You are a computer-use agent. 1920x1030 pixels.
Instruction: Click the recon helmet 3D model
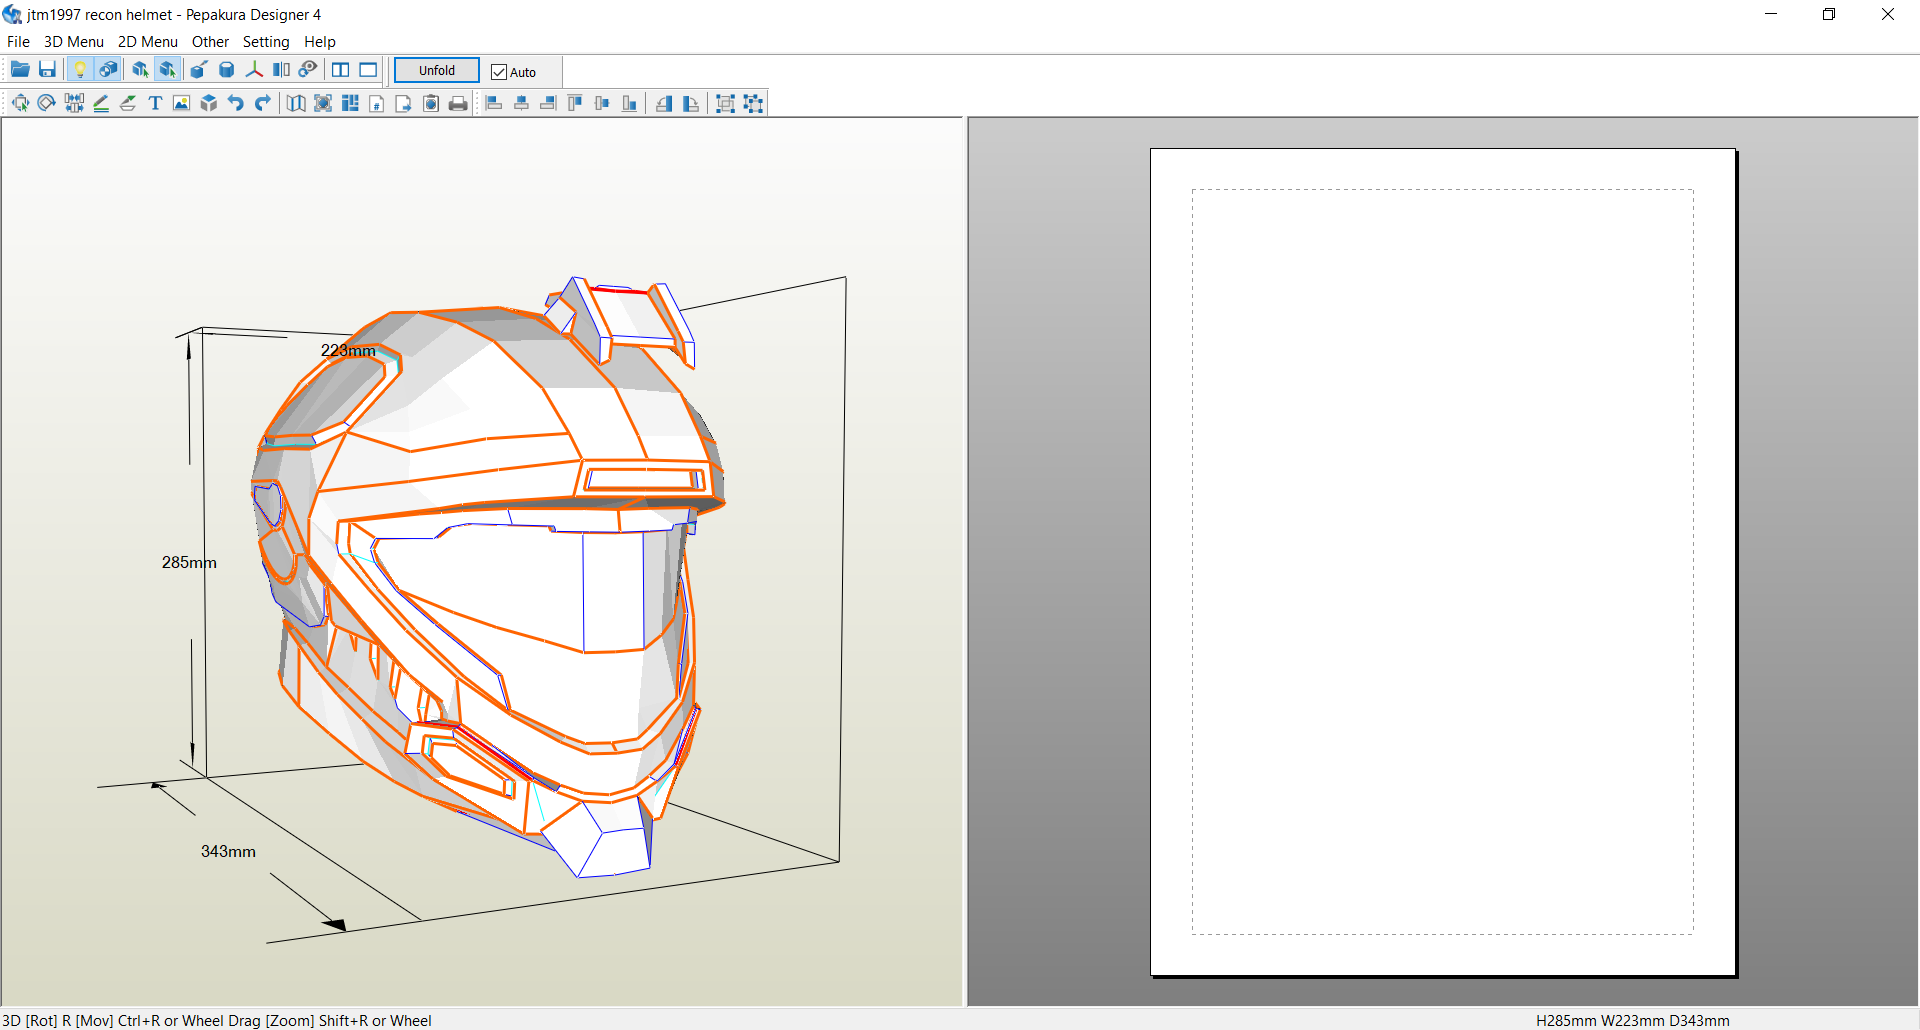488,576
